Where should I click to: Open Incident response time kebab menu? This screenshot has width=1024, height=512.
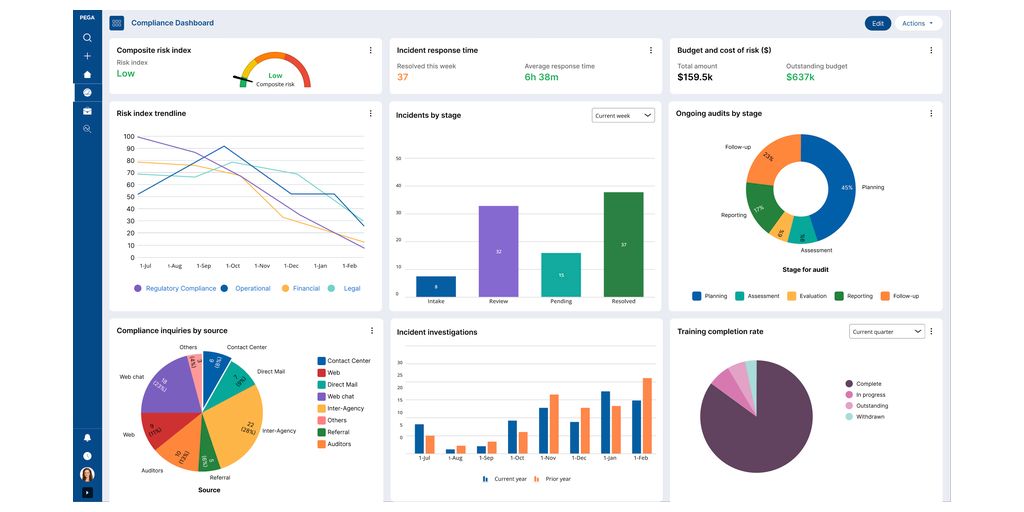point(650,50)
